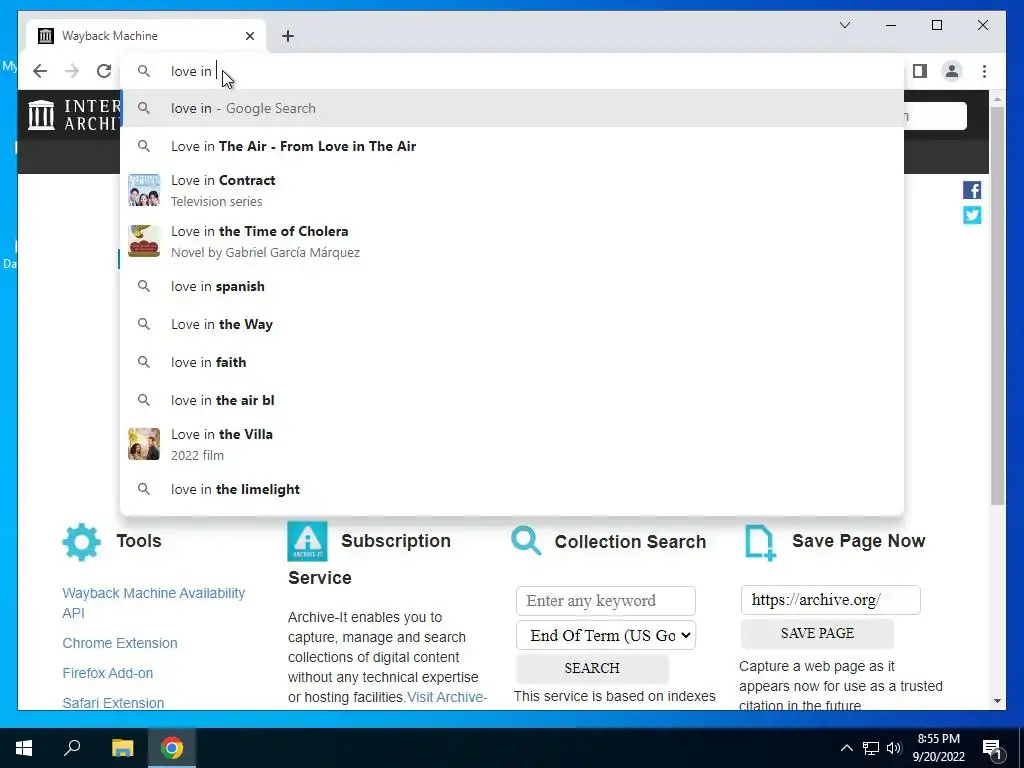The image size is (1024, 768).
Task: Open the Firefox Add-on link
Action: click(108, 673)
